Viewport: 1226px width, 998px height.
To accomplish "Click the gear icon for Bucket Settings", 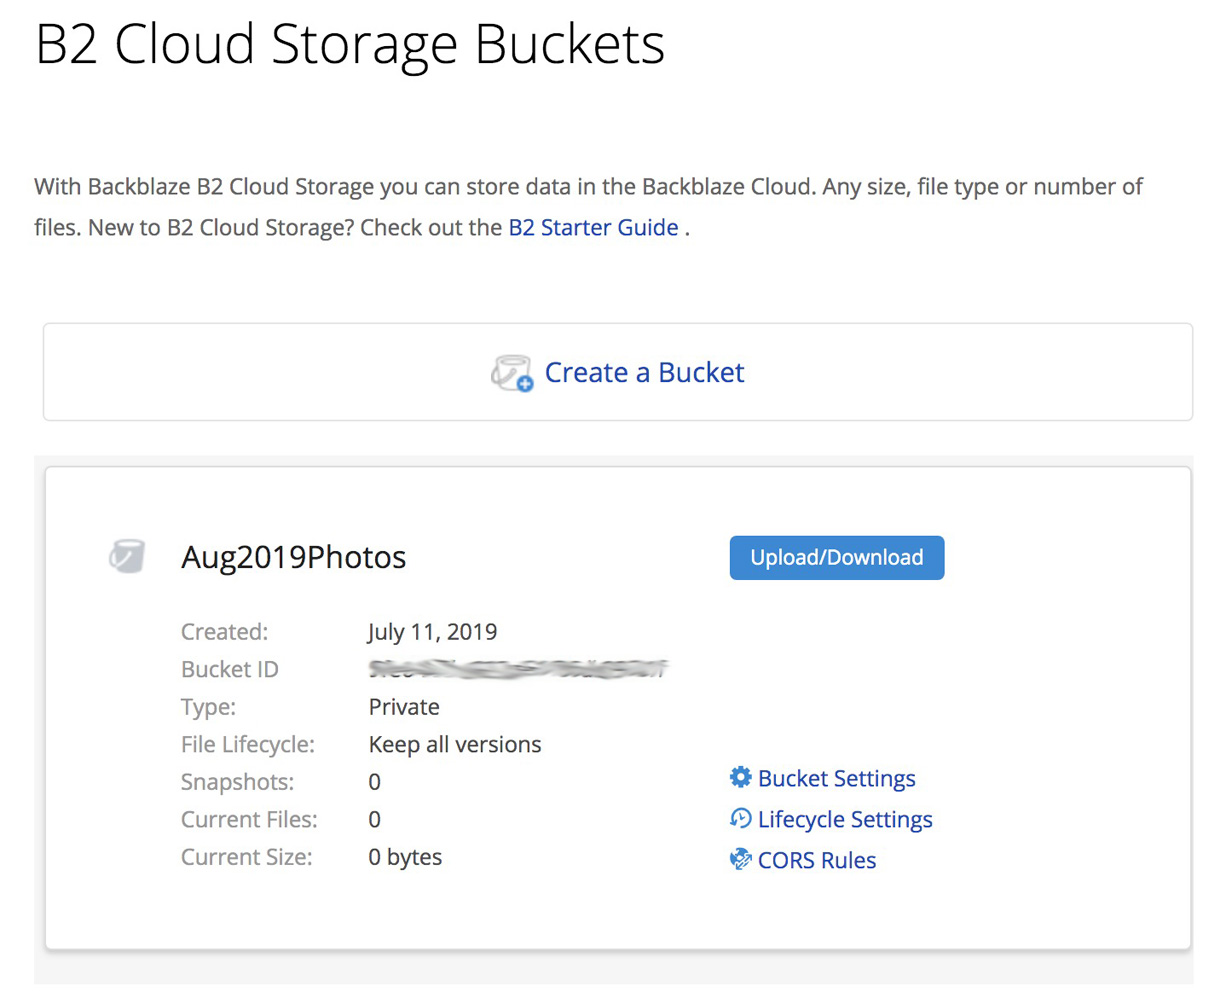I will coord(740,777).
